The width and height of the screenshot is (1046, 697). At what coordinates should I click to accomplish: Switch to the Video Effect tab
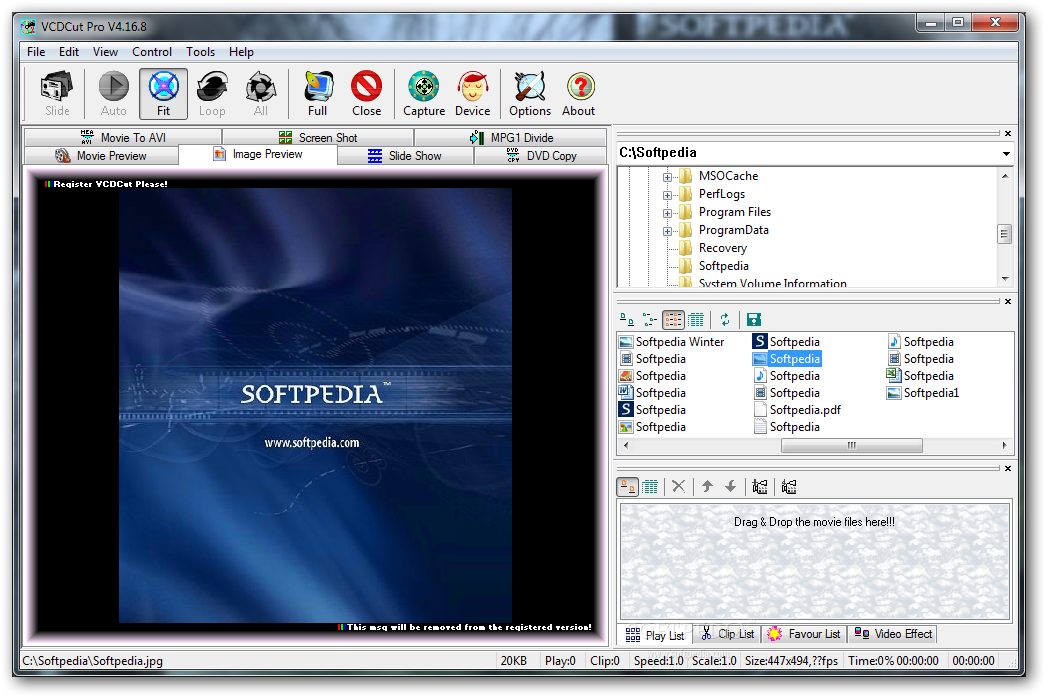(x=893, y=634)
